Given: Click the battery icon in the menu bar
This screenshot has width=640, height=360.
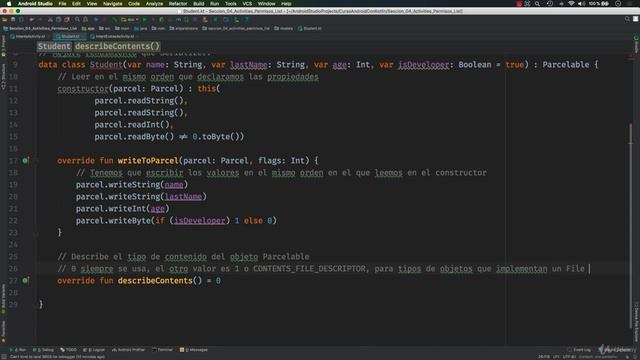Looking at the screenshot, I should coord(606,3).
